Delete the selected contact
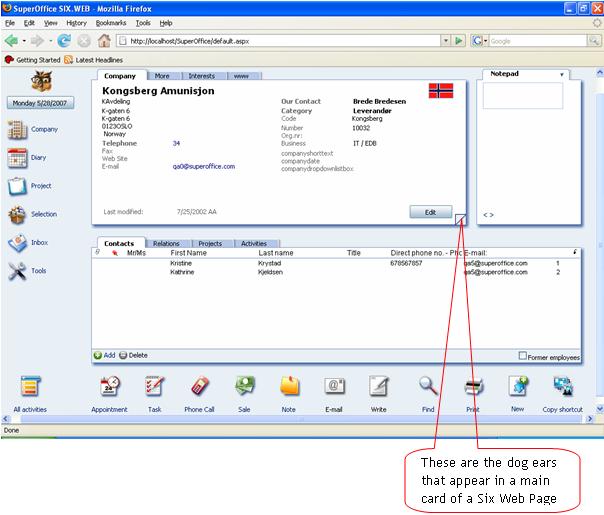Image resolution: width=604 pixels, height=515 pixels. coord(133,355)
